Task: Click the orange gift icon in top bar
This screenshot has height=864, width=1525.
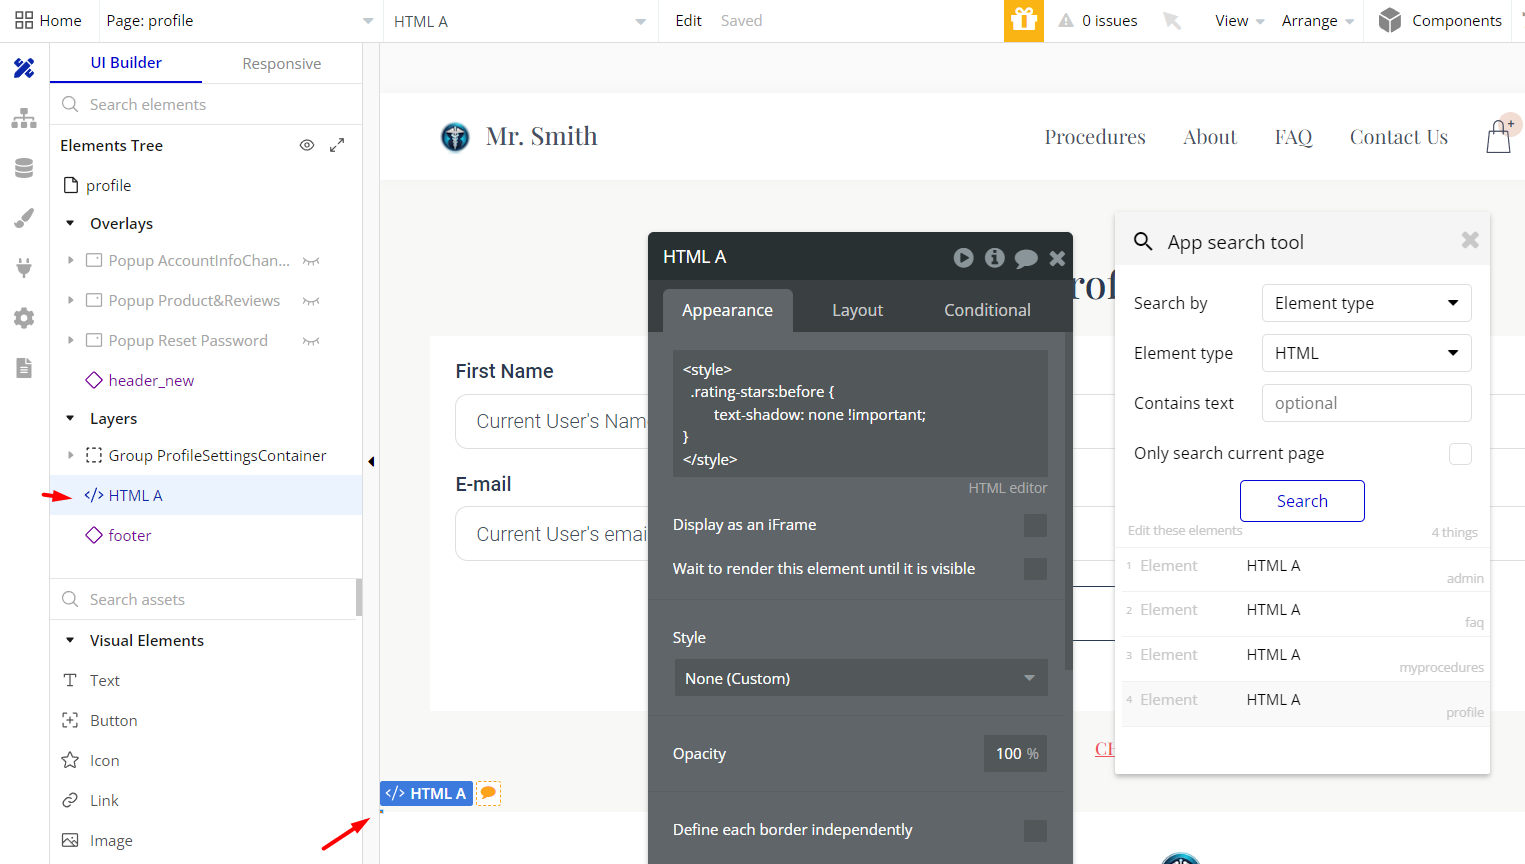Action: tap(1024, 20)
